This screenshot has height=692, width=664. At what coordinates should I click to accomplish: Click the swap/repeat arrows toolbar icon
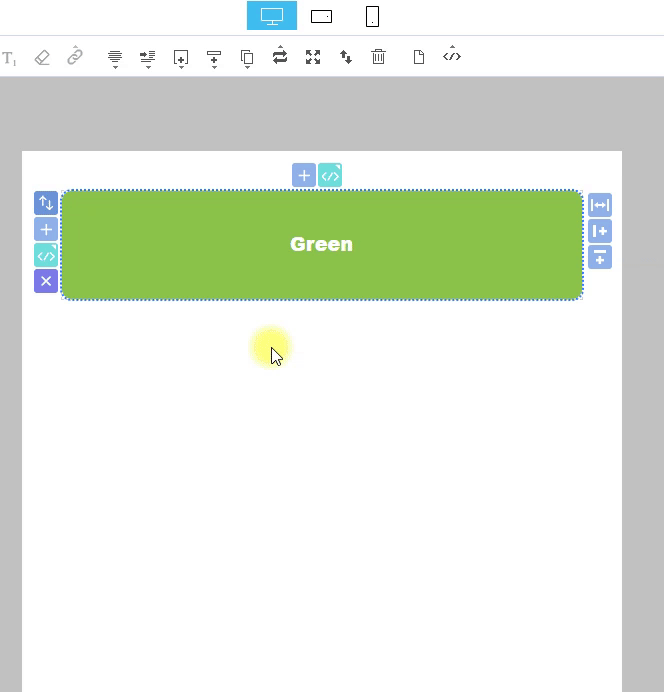click(280, 57)
